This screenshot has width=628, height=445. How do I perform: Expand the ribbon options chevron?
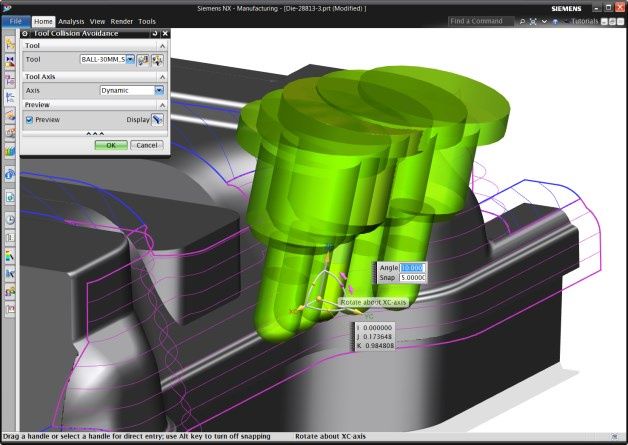pyautogui.click(x=544, y=22)
